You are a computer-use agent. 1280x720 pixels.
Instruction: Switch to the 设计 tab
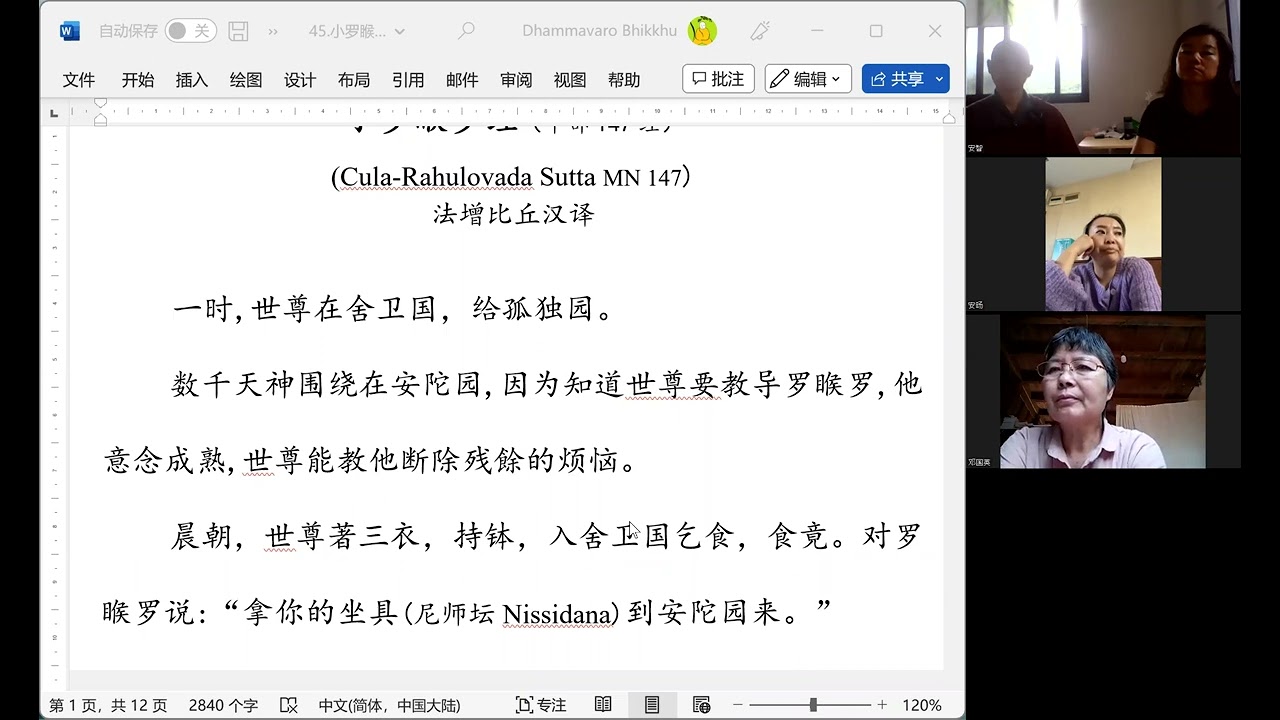300,80
